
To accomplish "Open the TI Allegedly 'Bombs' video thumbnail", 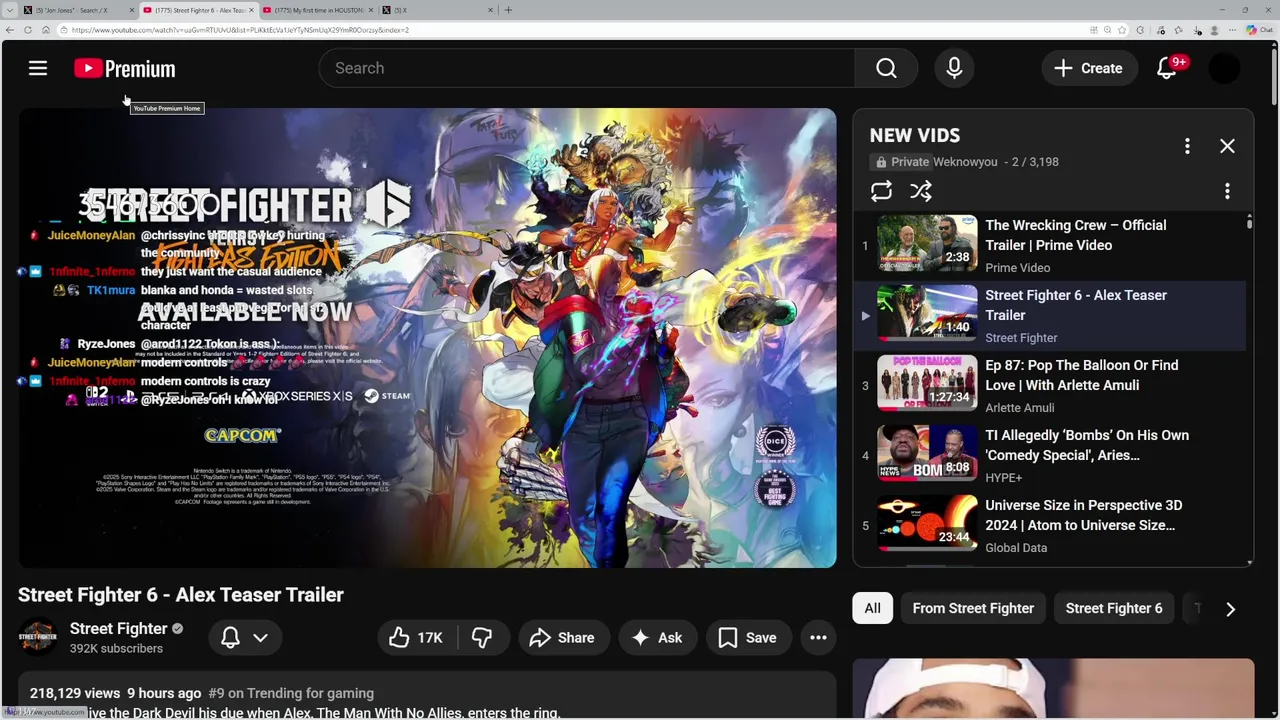I will click(927, 453).
